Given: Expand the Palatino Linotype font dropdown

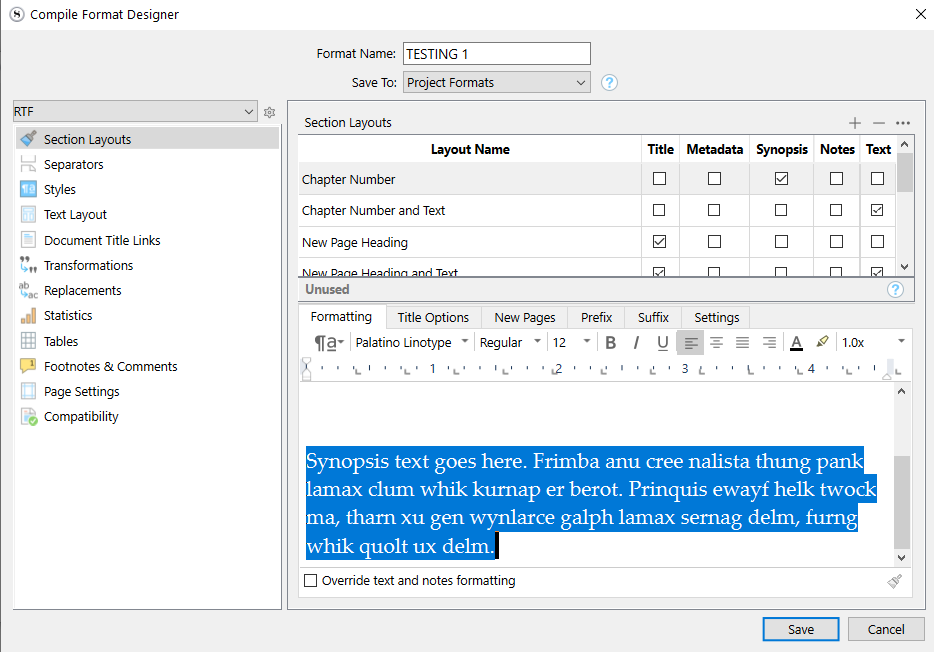Looking at the screenshot, I should coord(412,342).
